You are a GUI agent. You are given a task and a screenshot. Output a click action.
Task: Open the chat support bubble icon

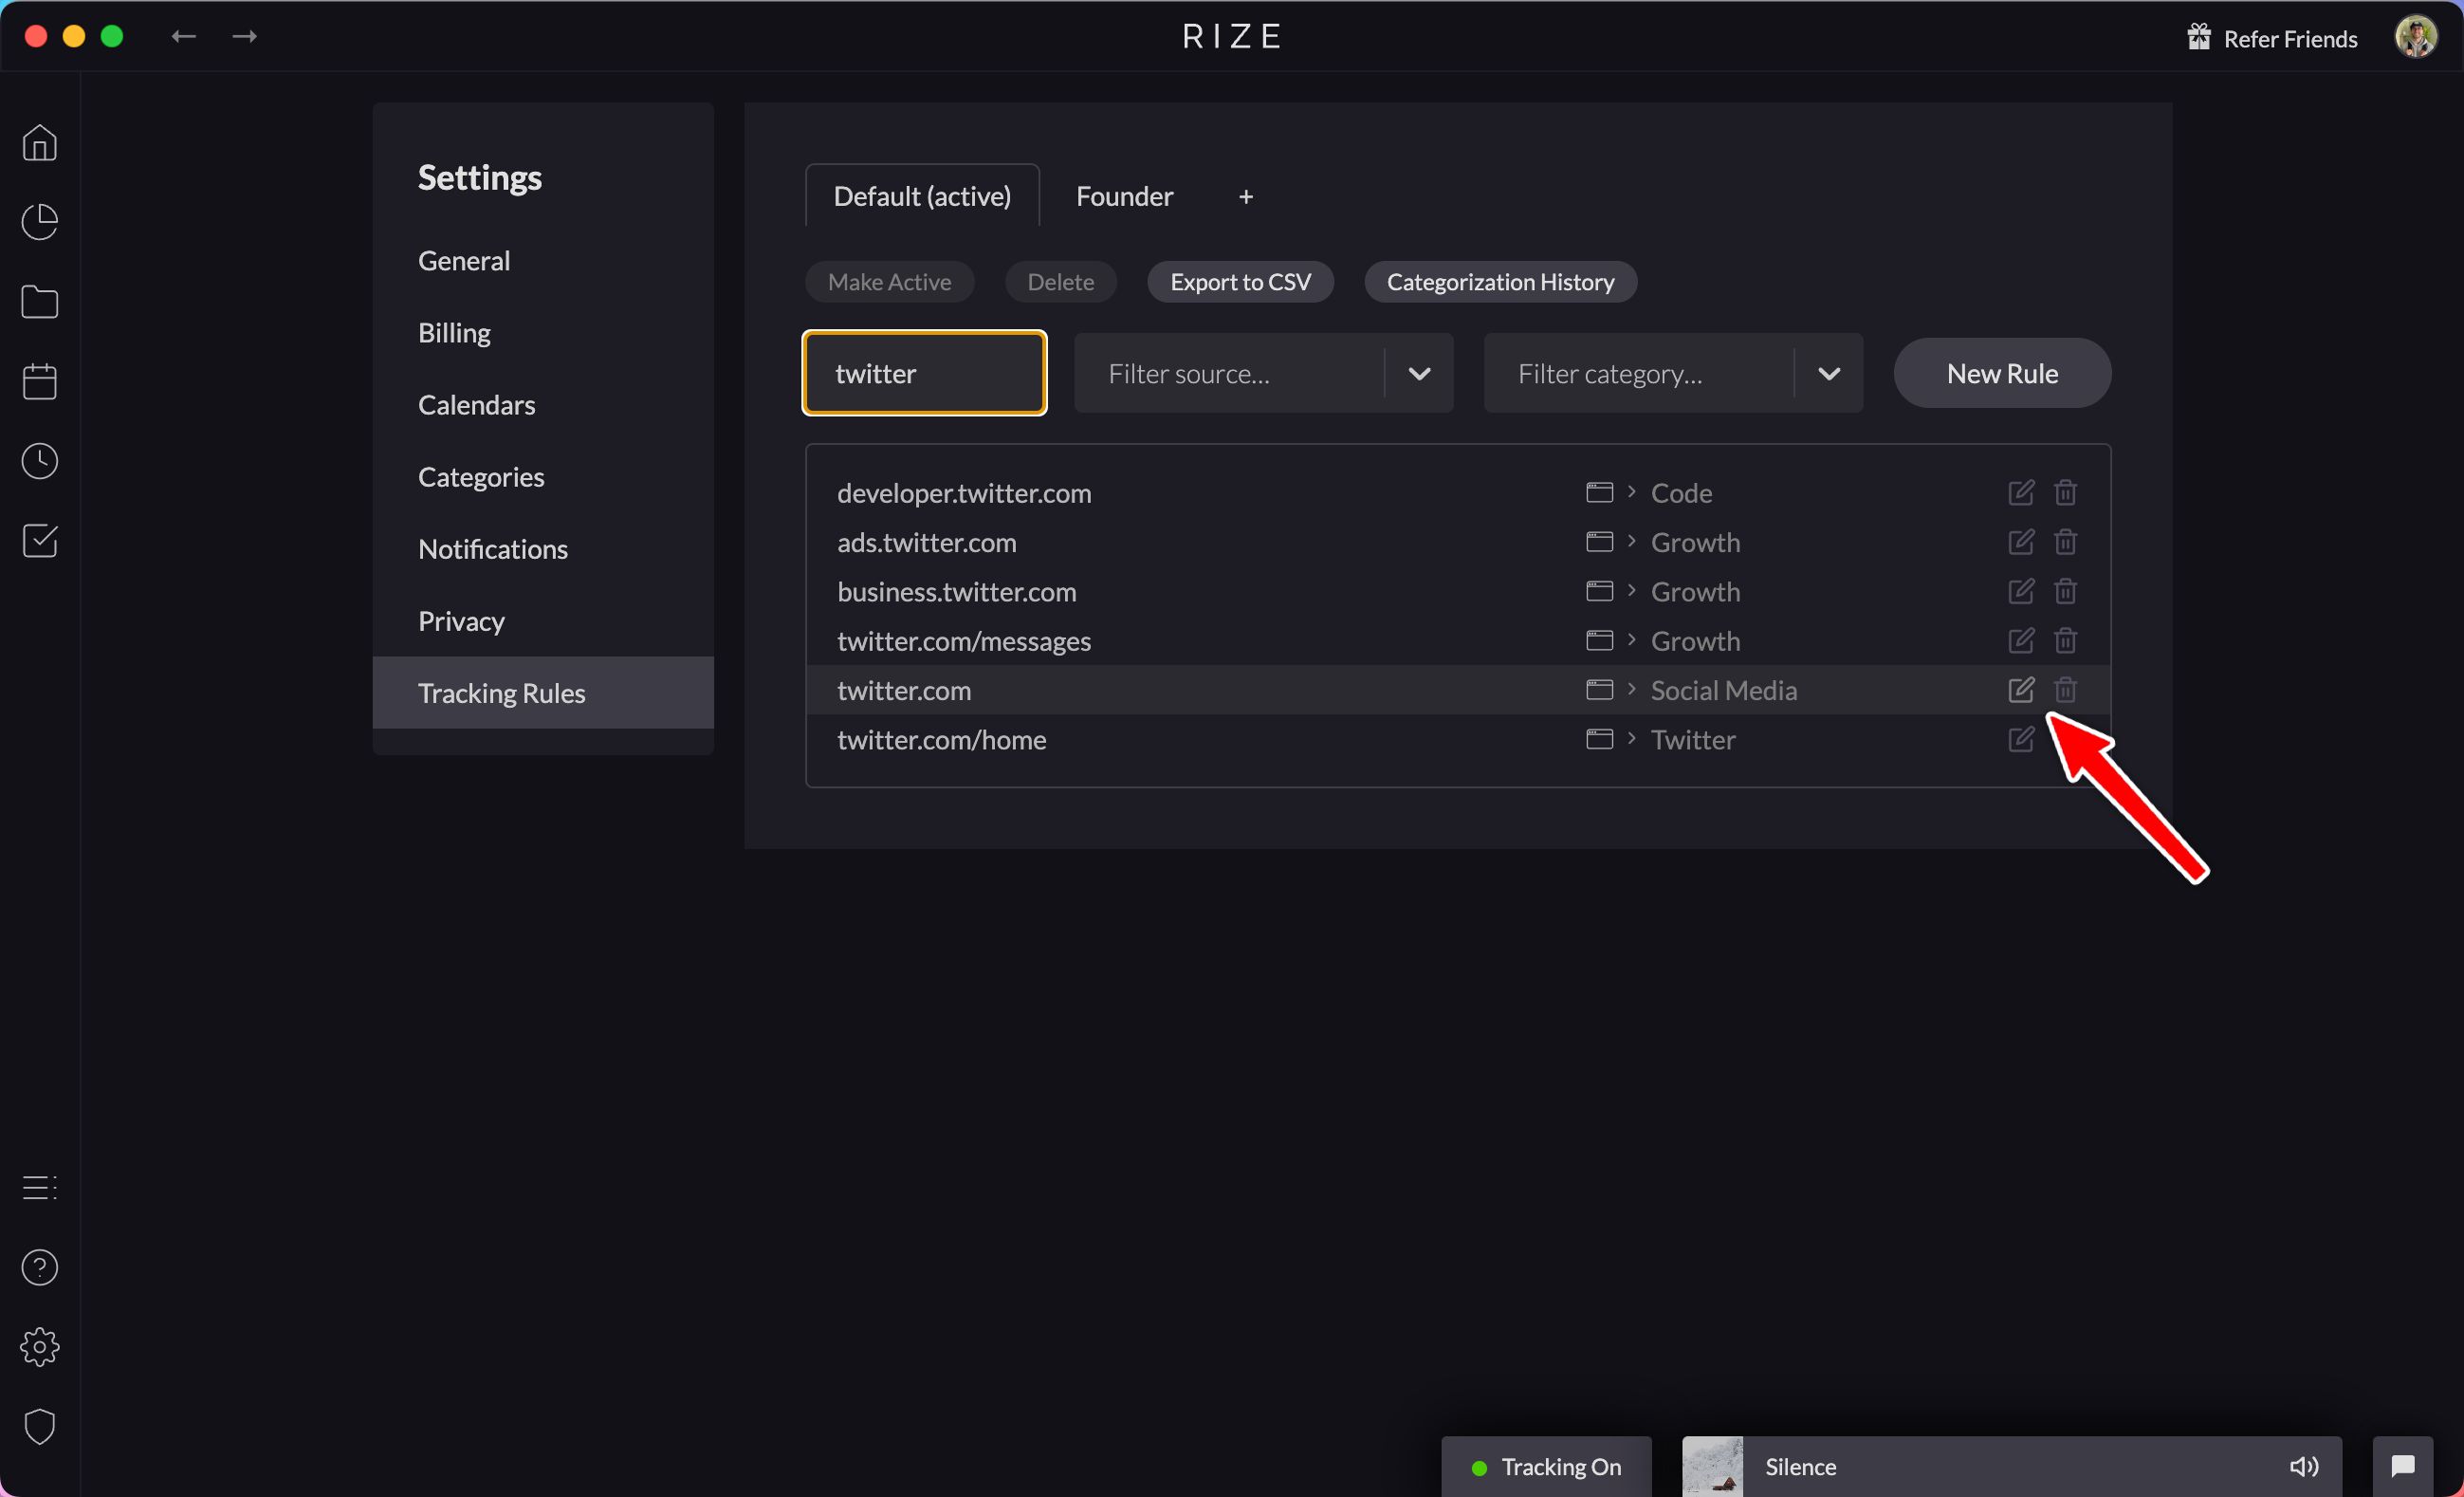[2402, 1466]
